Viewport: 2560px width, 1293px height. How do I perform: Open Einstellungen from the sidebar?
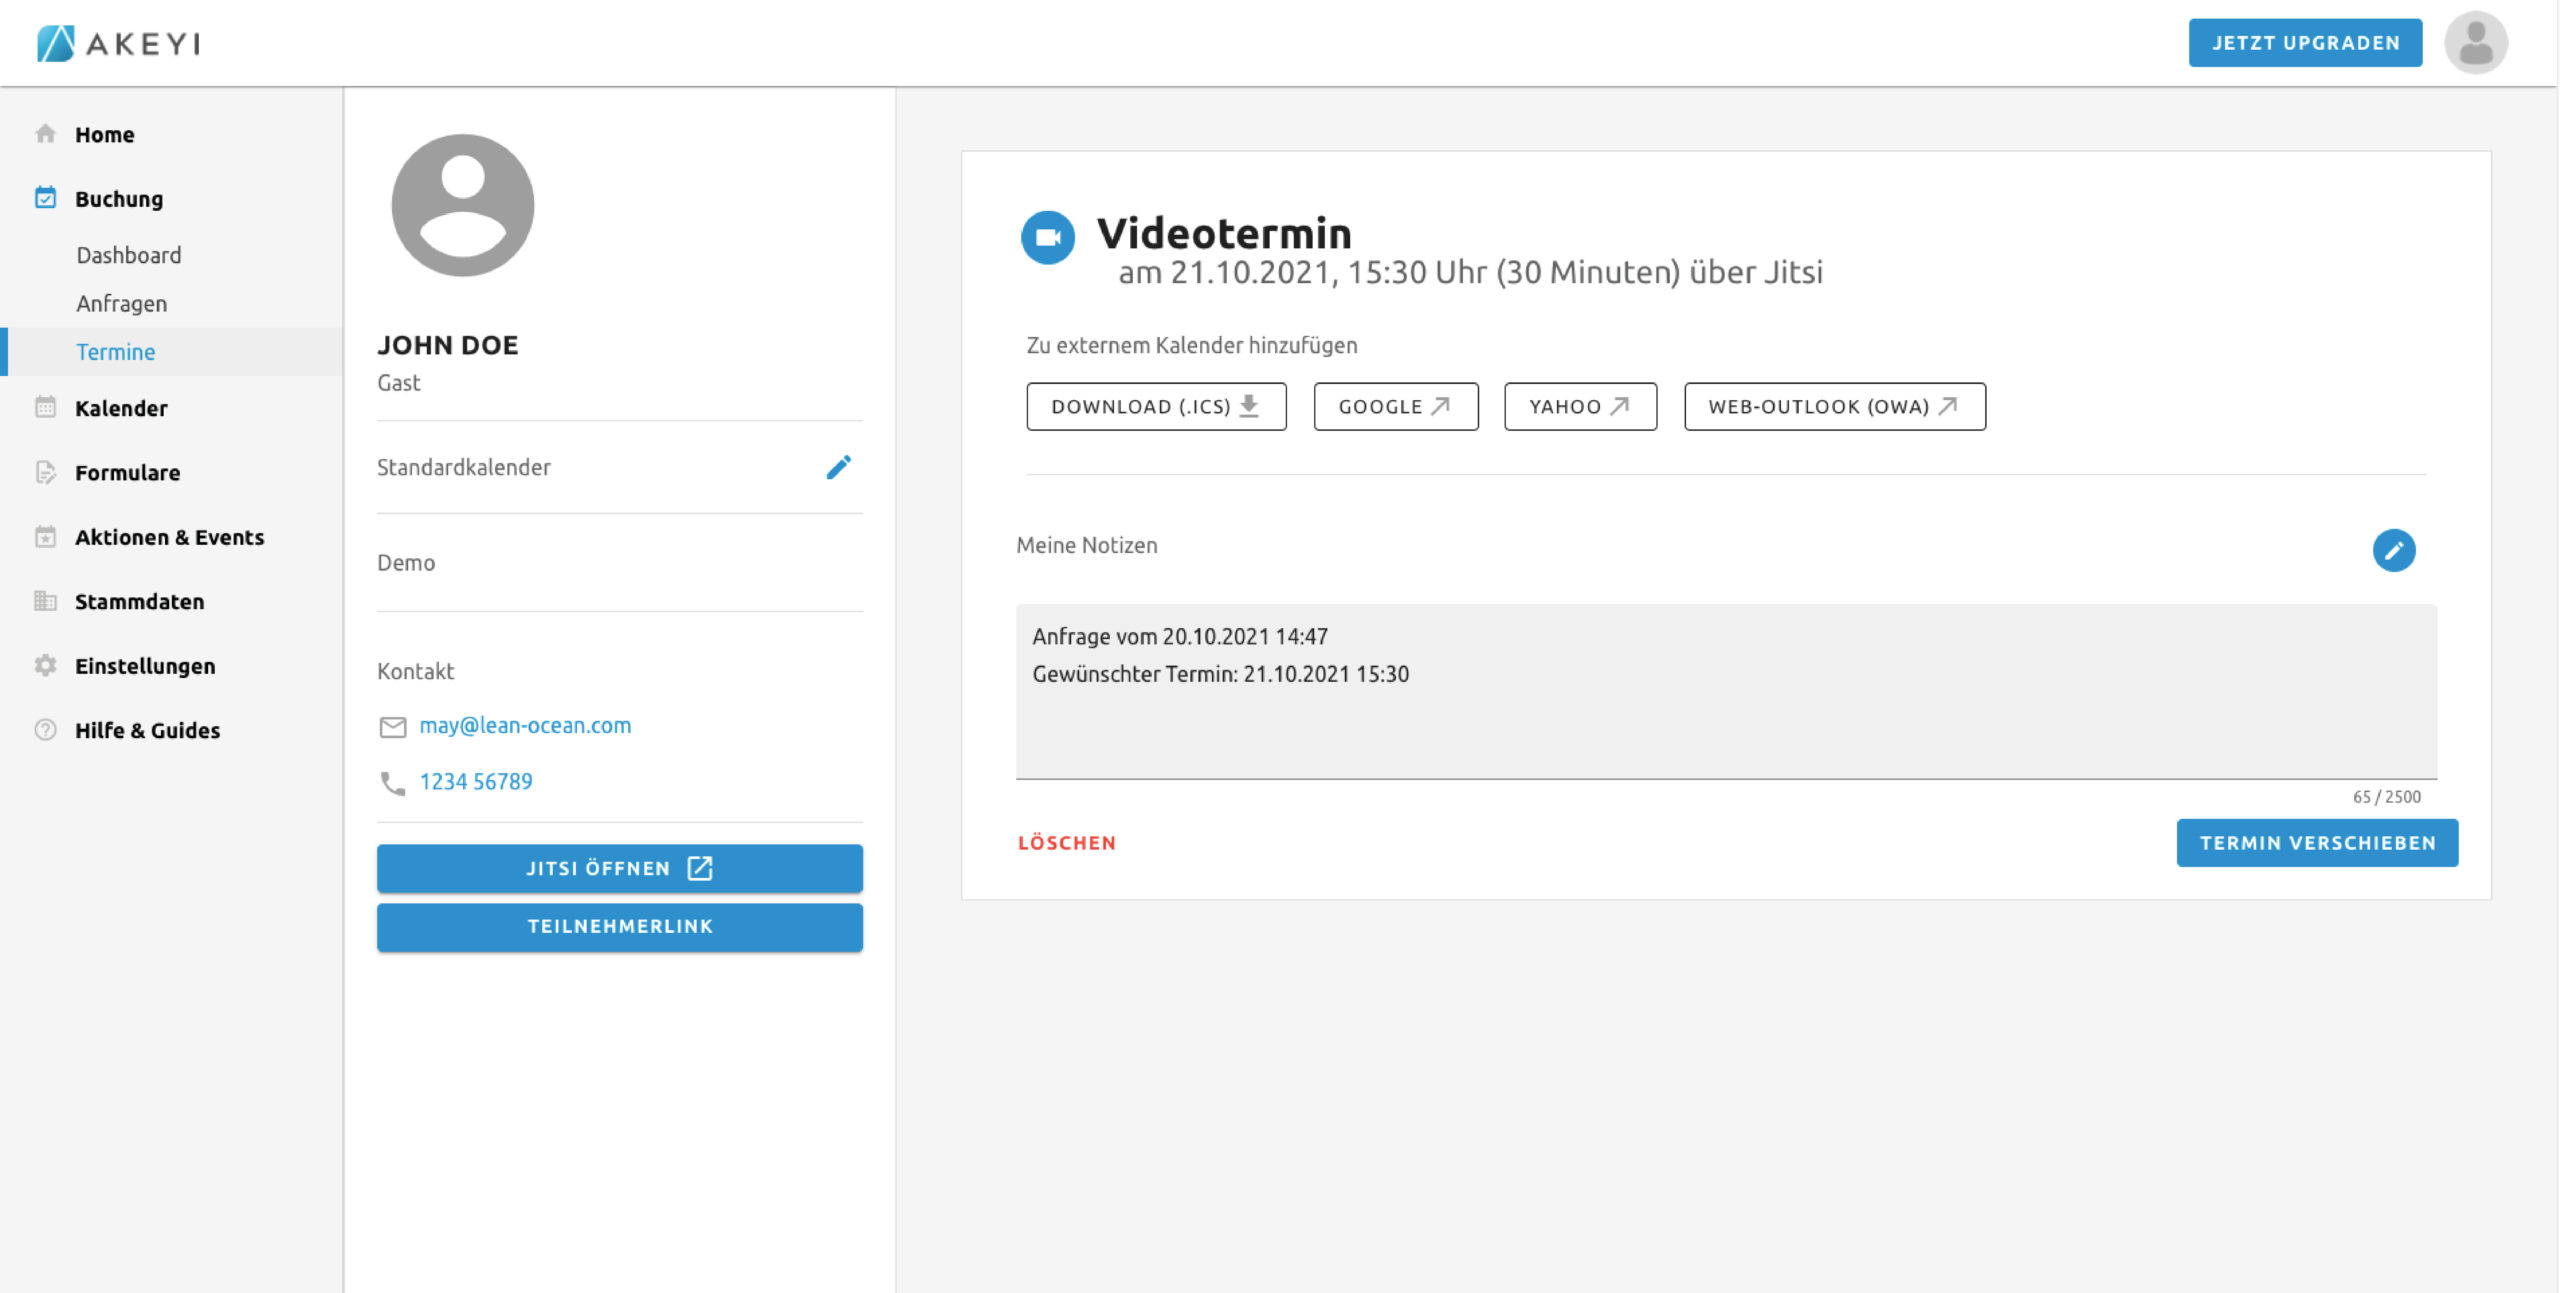pos(144,666)
